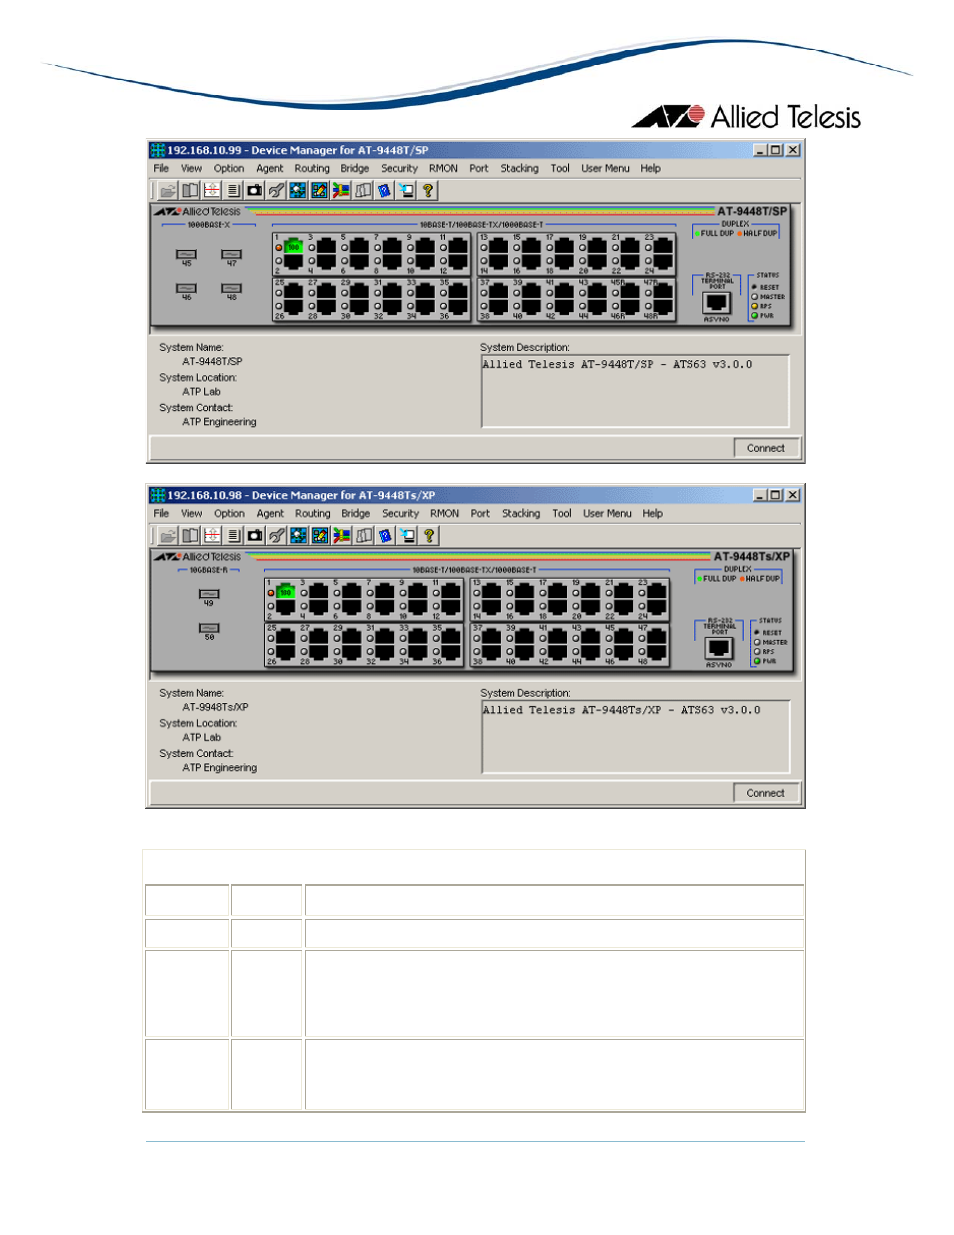Open Option menu in the AT-9448Ts/XP window
The width and height of the screenshot is (954, 1235).
[x=229, y=513]
